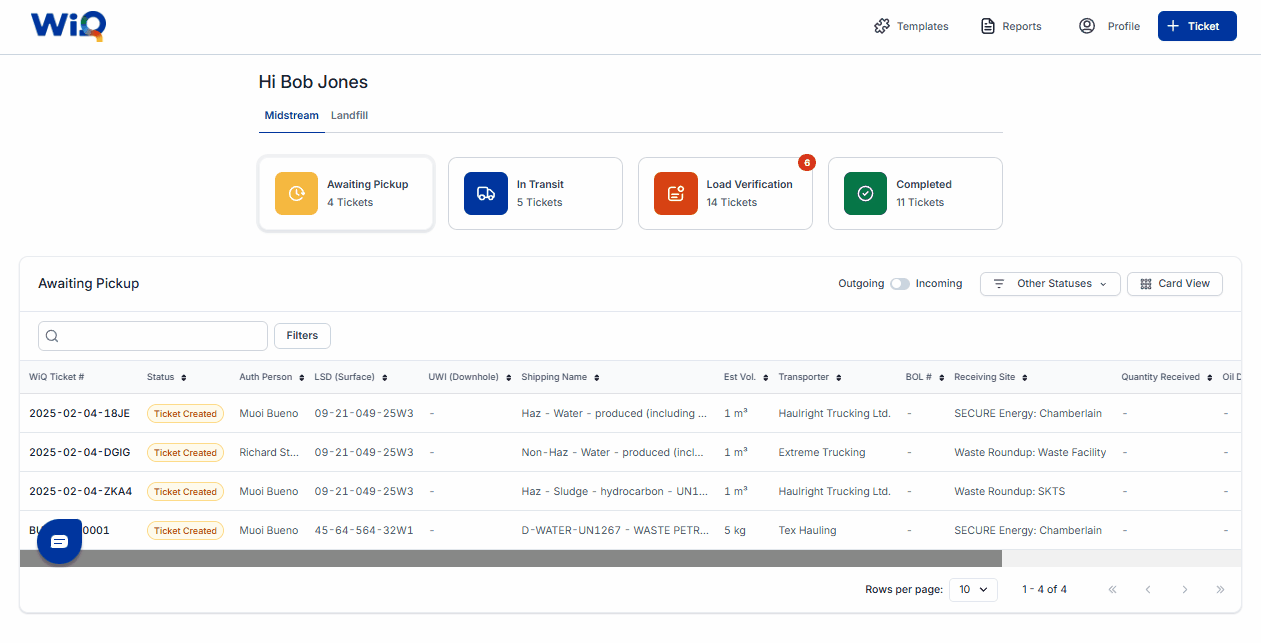Screen dimensions: 1261x643
Task: Select the In Transit 5 Tickets card
Action: tap(535, 193)
